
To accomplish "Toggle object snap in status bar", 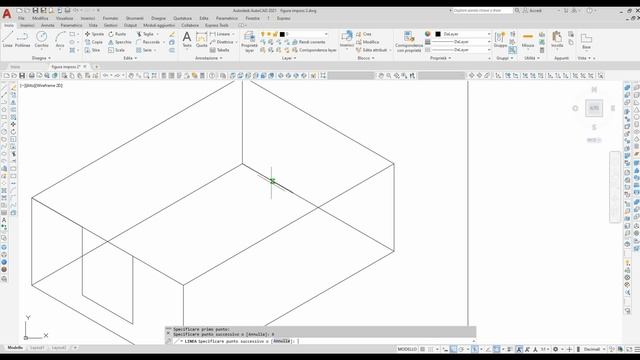I will point(496,349).
